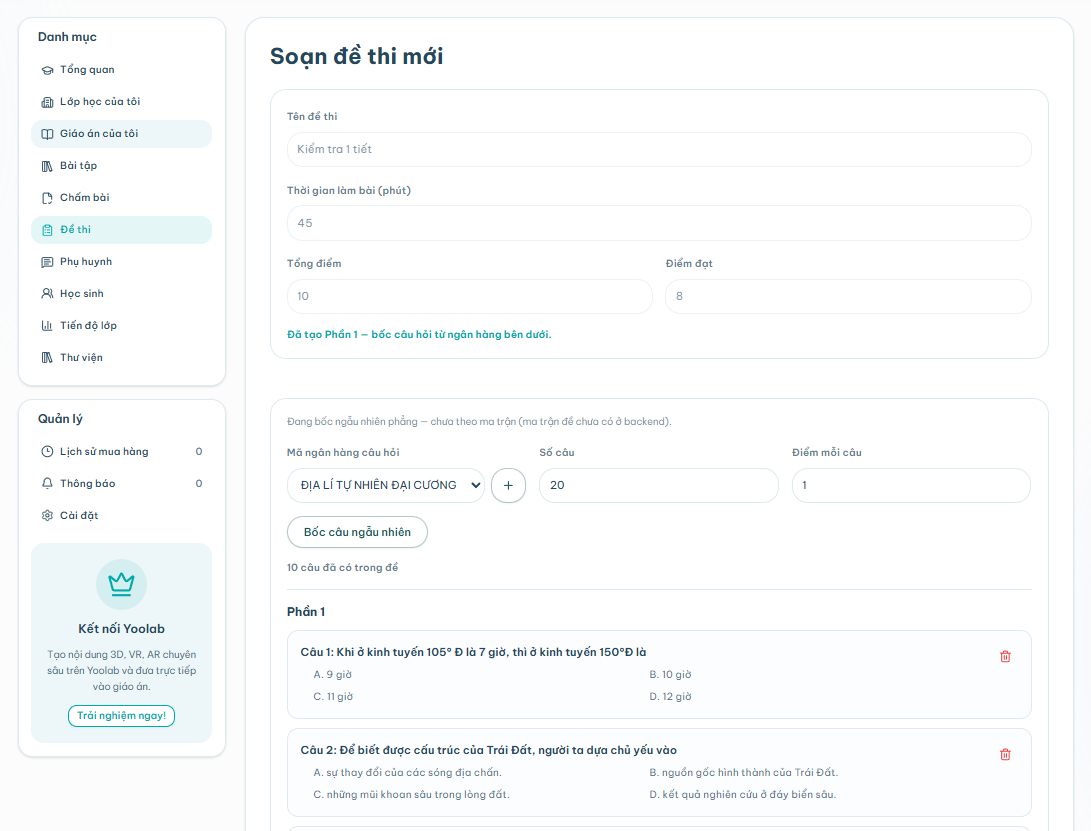Click the plus button next to question bank
The image size is (1091, 831).
[509, 485]
